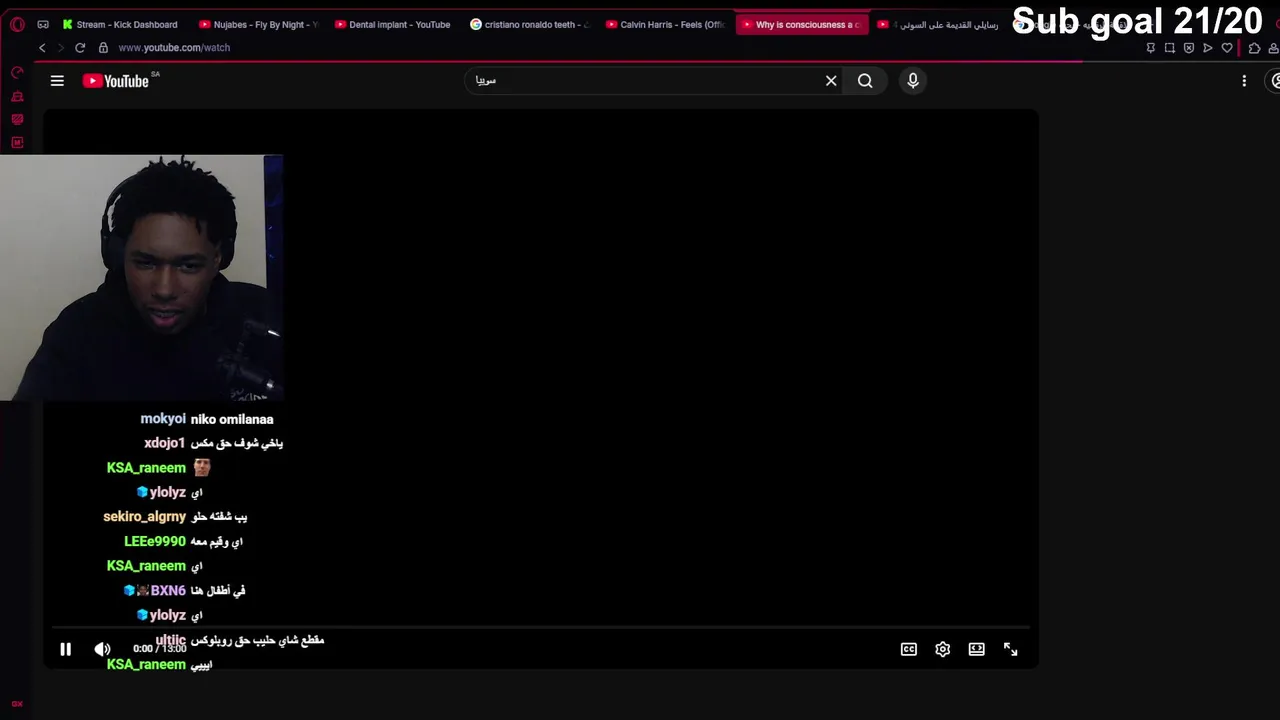Click the www.youtube.com/watch address bar
Viewport: 1280px width, 720px height.
coord(174,48)
